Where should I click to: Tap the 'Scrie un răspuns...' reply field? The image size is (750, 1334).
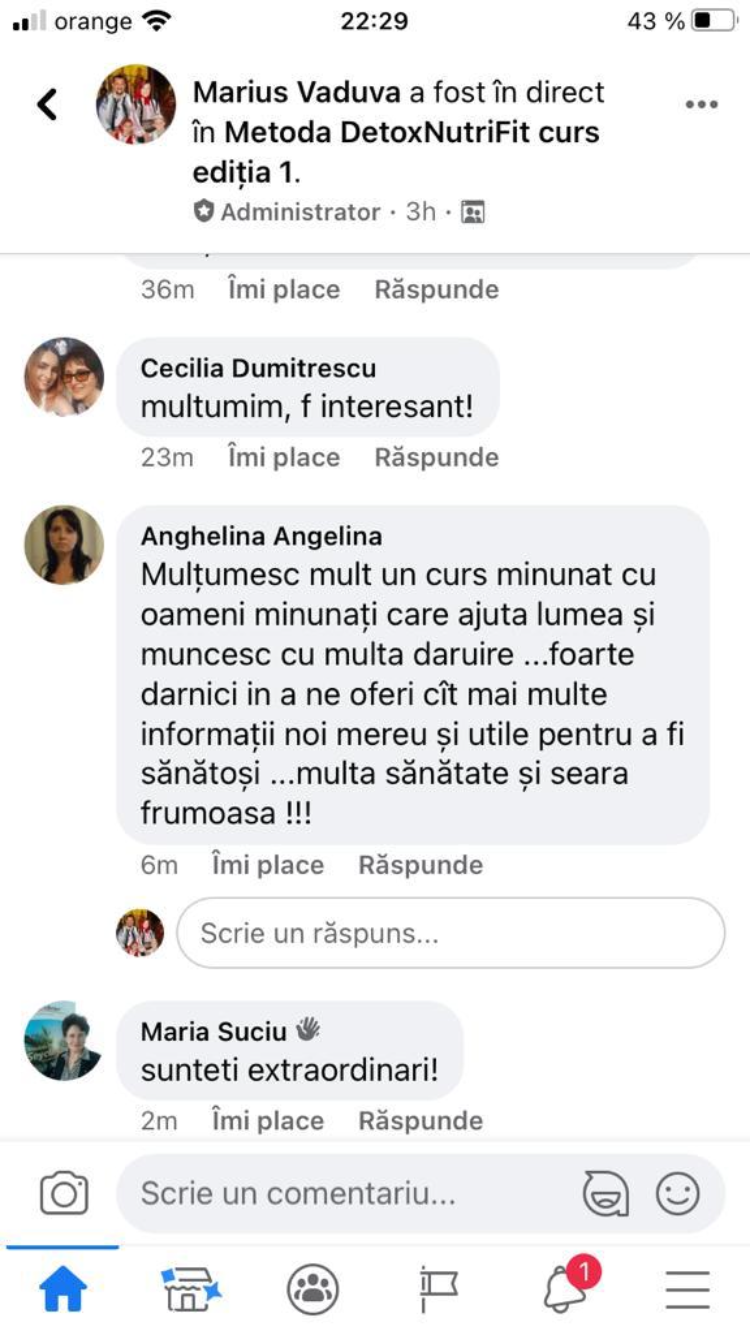click(450, 933)
